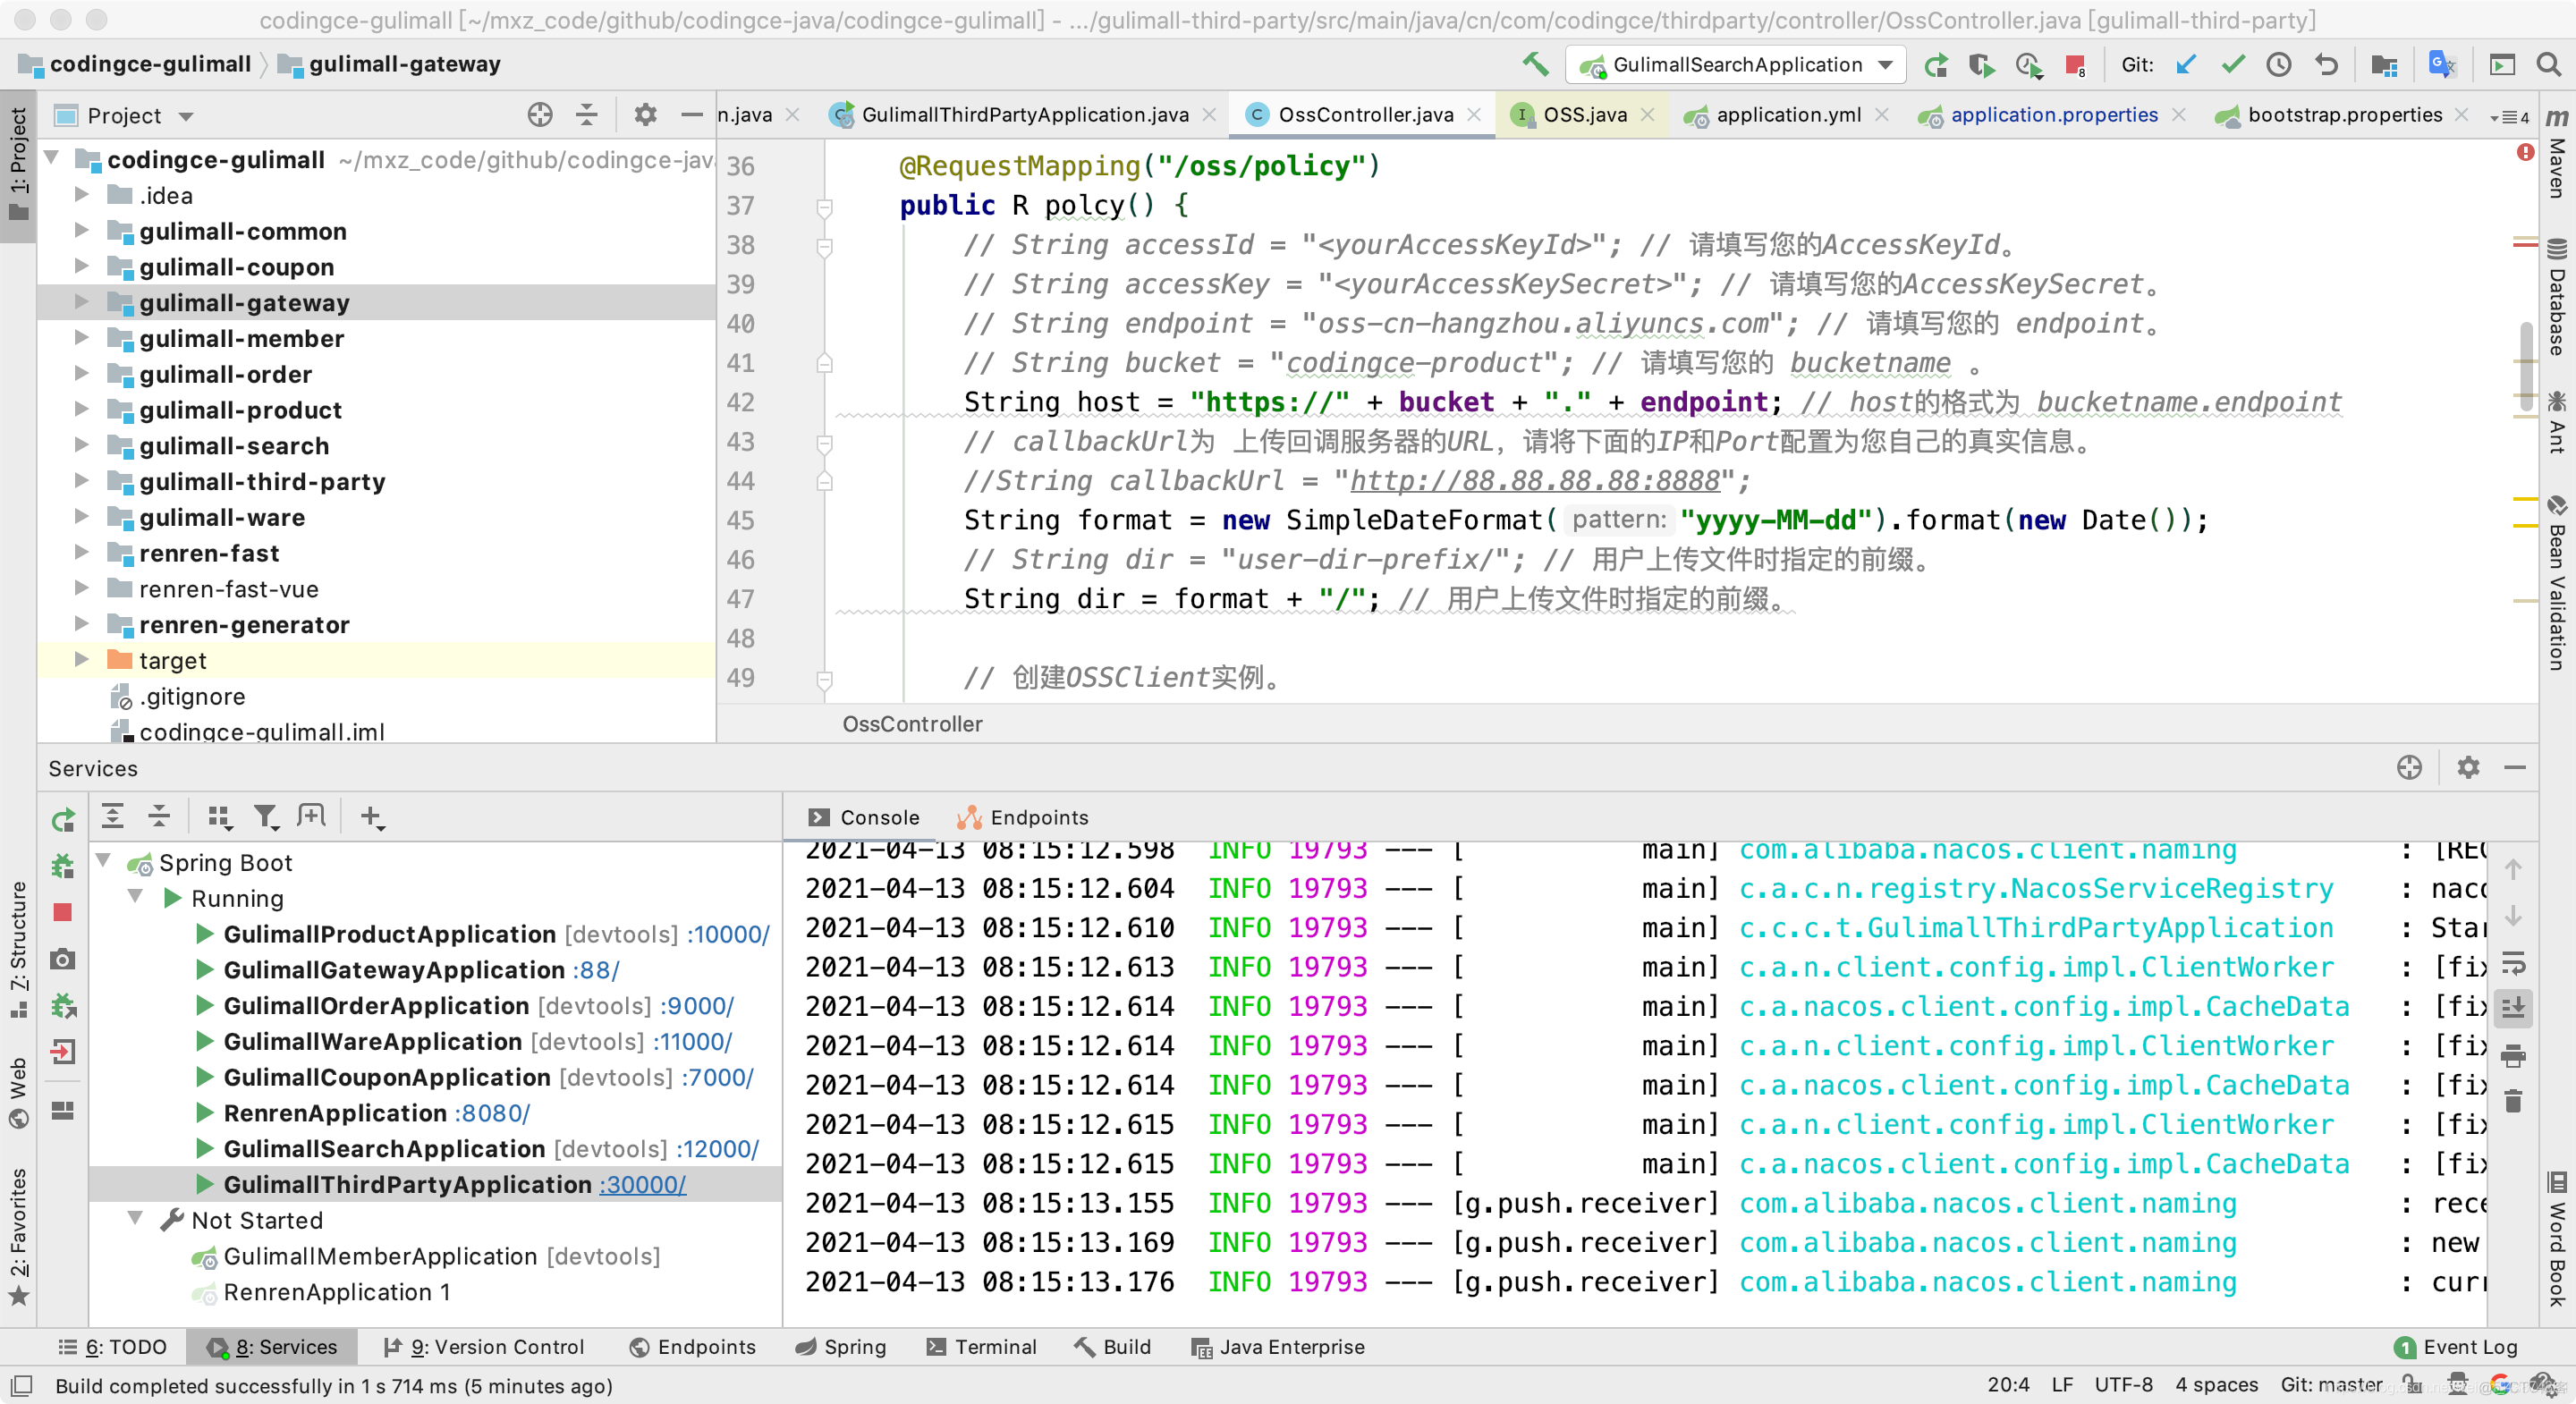Expand the gulimall-third-party module
The height and width of the screenshot is (1404, 2576).
[x=82, y=480]
